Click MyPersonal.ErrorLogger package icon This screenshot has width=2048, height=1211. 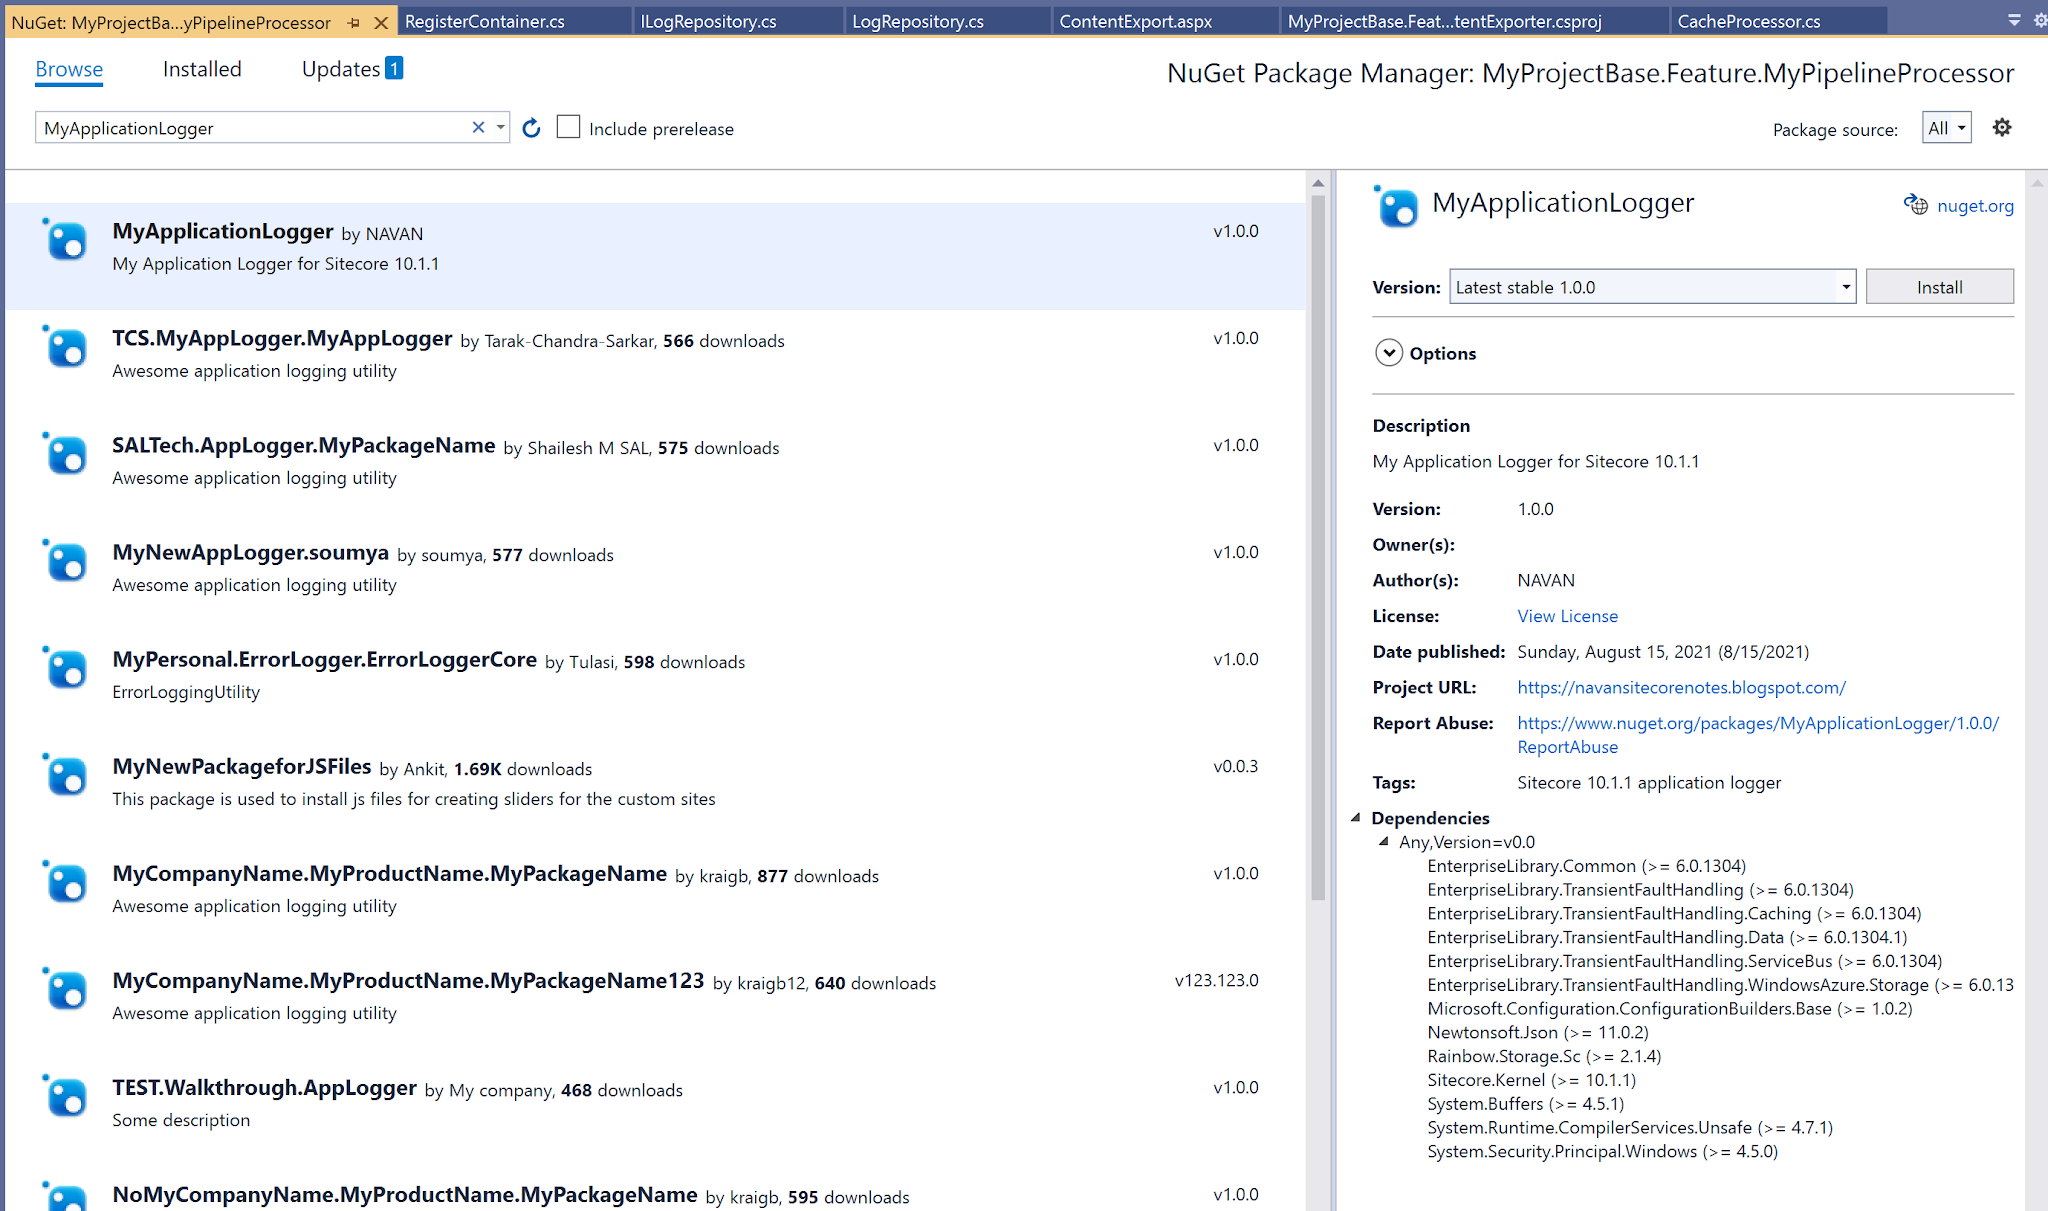[x=66, y=668]
